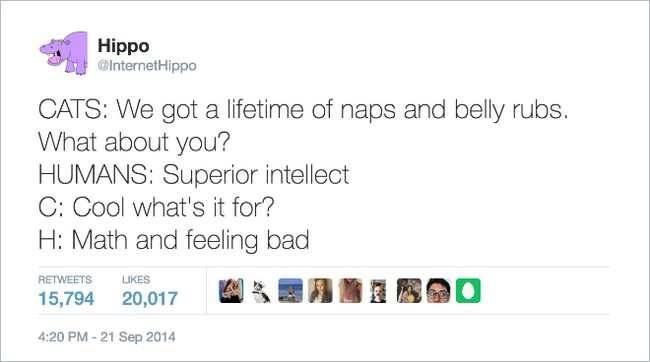
Task: Open the reddish-pink fifth liker avatar
Action: (x=350, y=291)
